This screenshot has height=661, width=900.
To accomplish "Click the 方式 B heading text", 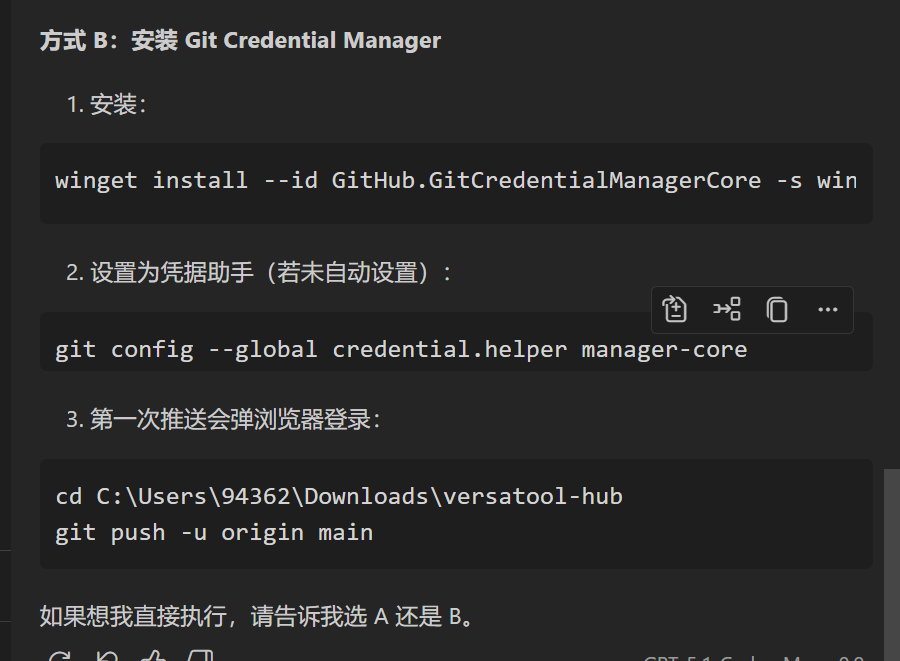I will (x=238, y=40).
